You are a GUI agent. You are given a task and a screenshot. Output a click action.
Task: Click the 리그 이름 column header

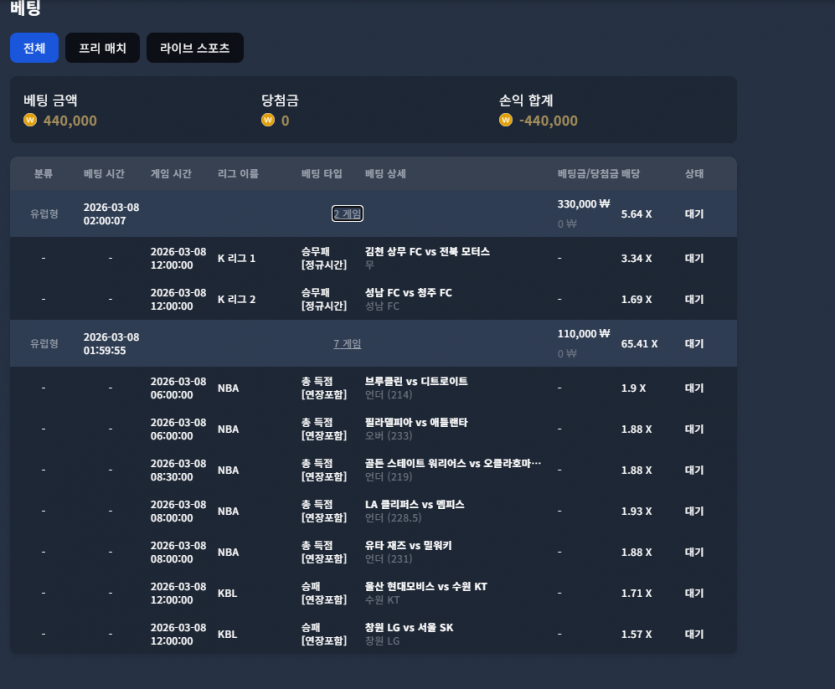(x=238, y=174)
